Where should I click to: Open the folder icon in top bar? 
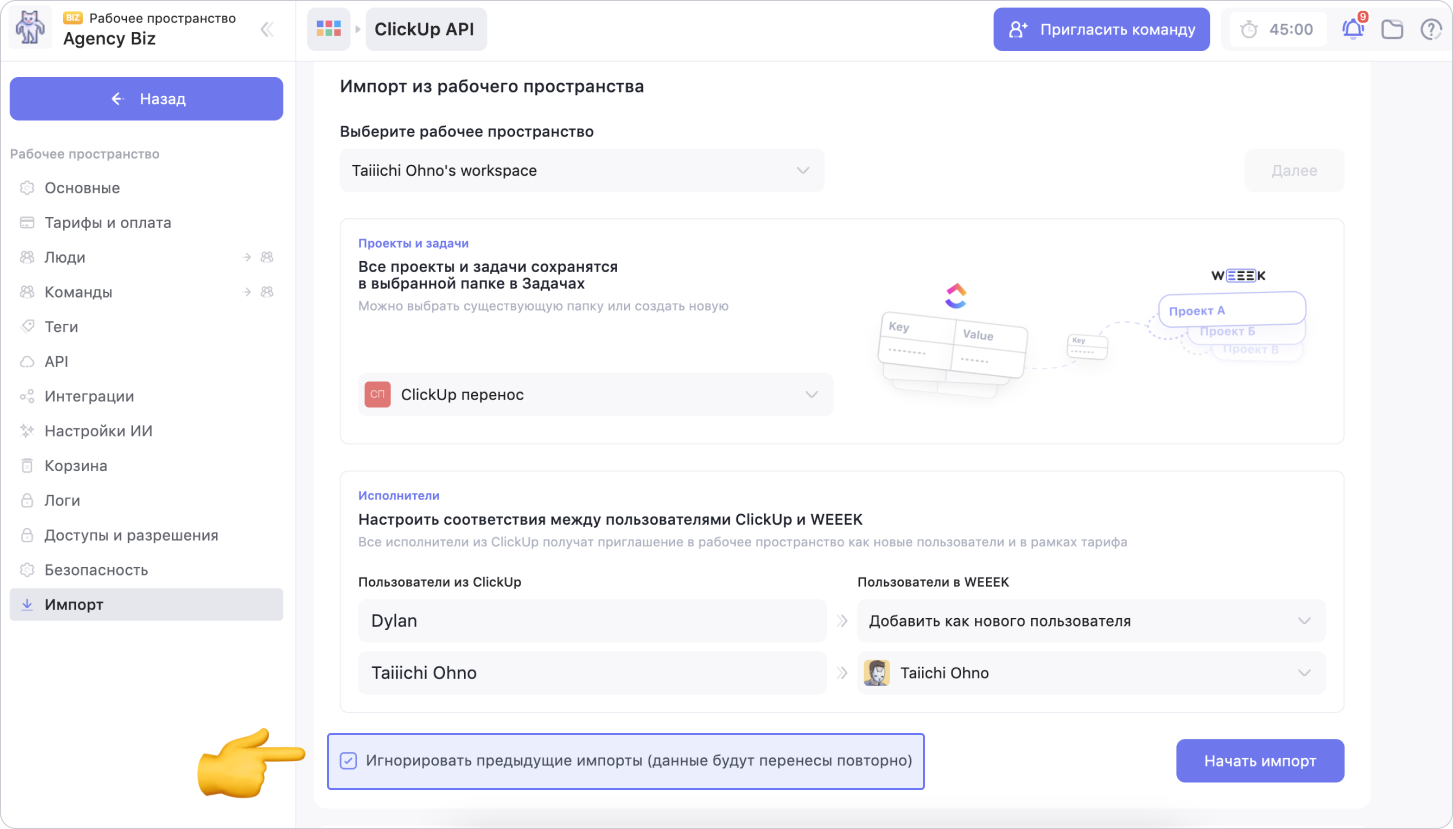pos(1392,29)
